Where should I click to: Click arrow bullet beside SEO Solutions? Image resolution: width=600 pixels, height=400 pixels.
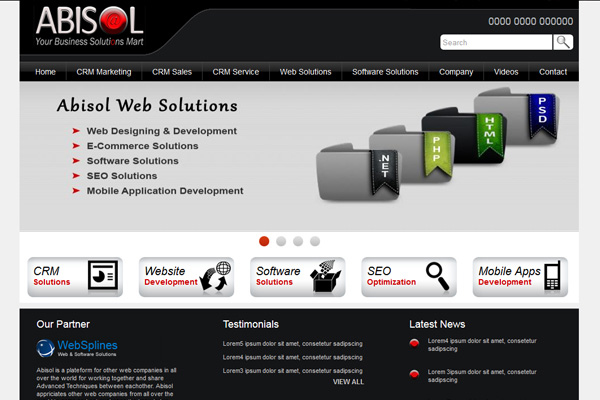point(76,176)
